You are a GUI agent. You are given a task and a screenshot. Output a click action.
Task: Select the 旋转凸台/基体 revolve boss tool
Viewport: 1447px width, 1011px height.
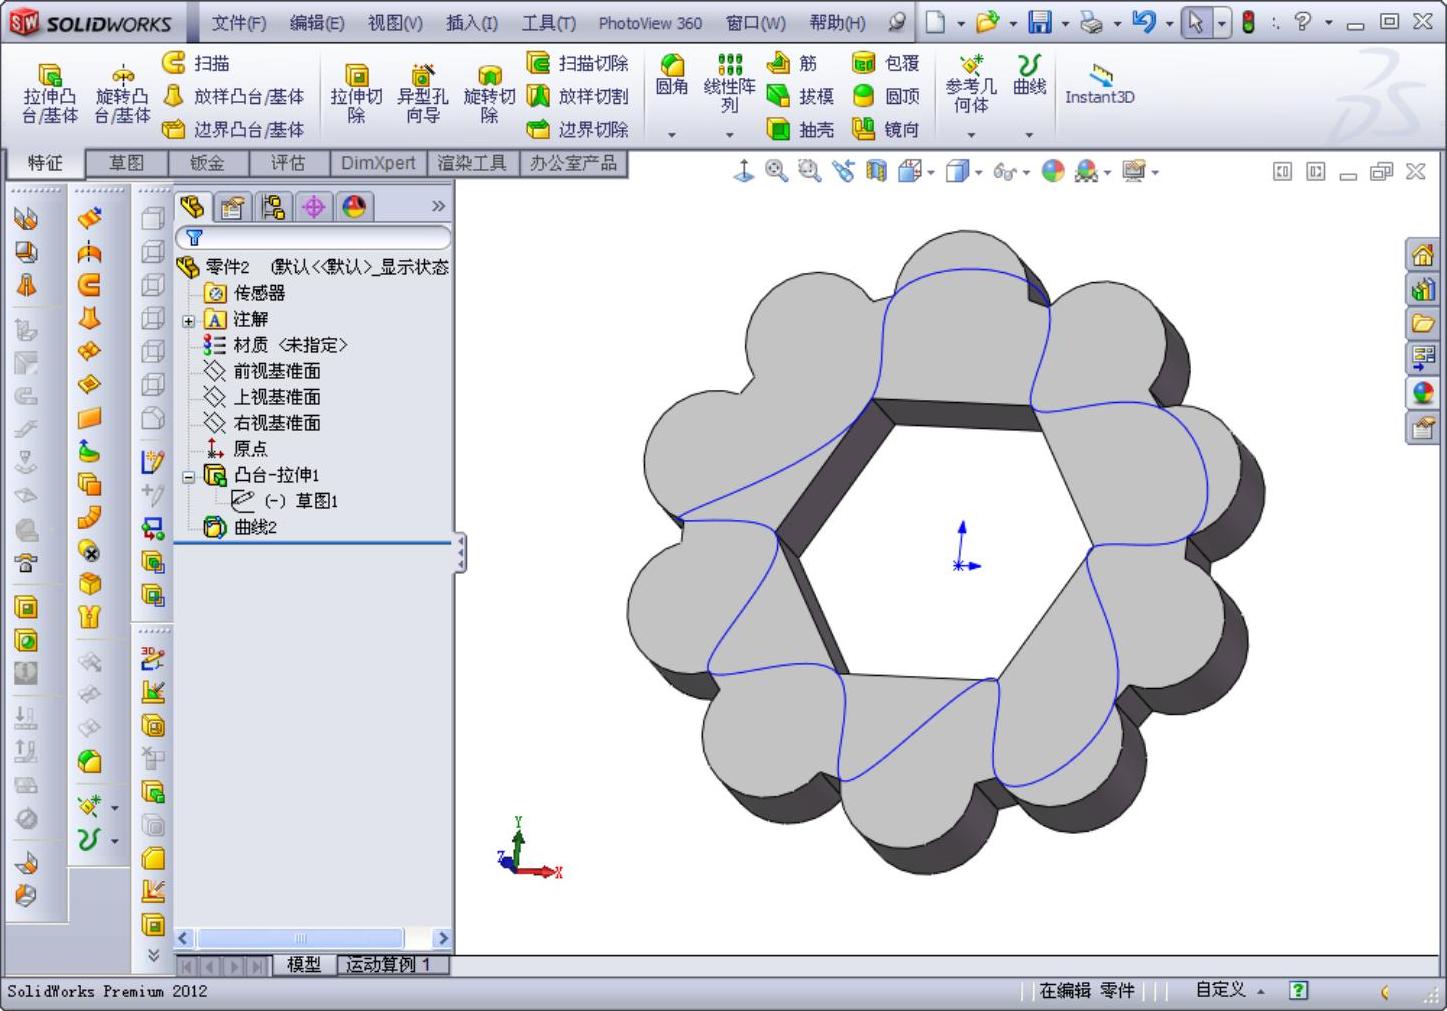(122, 93)
